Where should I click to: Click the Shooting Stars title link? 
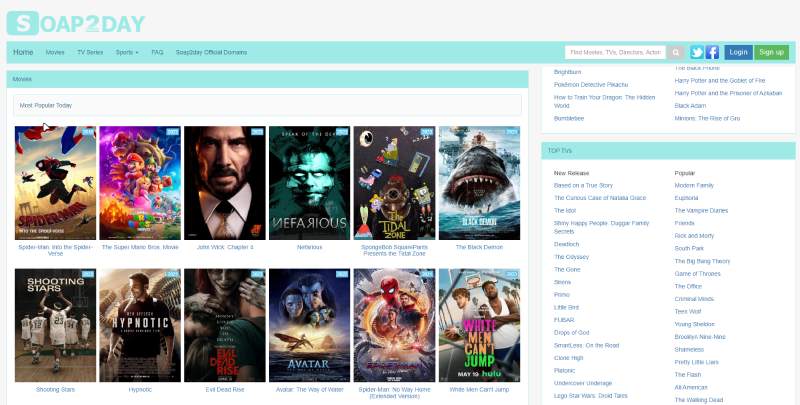coord(55,389)
